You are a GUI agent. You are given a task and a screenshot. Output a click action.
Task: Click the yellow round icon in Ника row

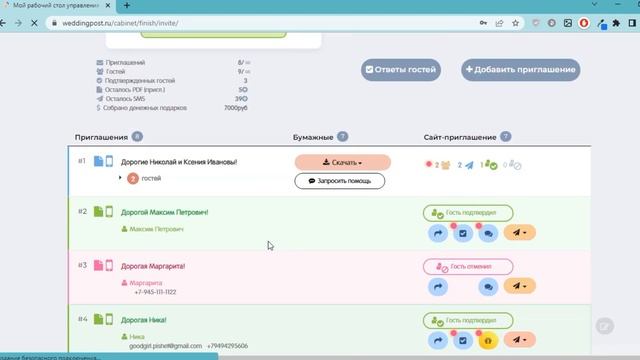(488, 340)
